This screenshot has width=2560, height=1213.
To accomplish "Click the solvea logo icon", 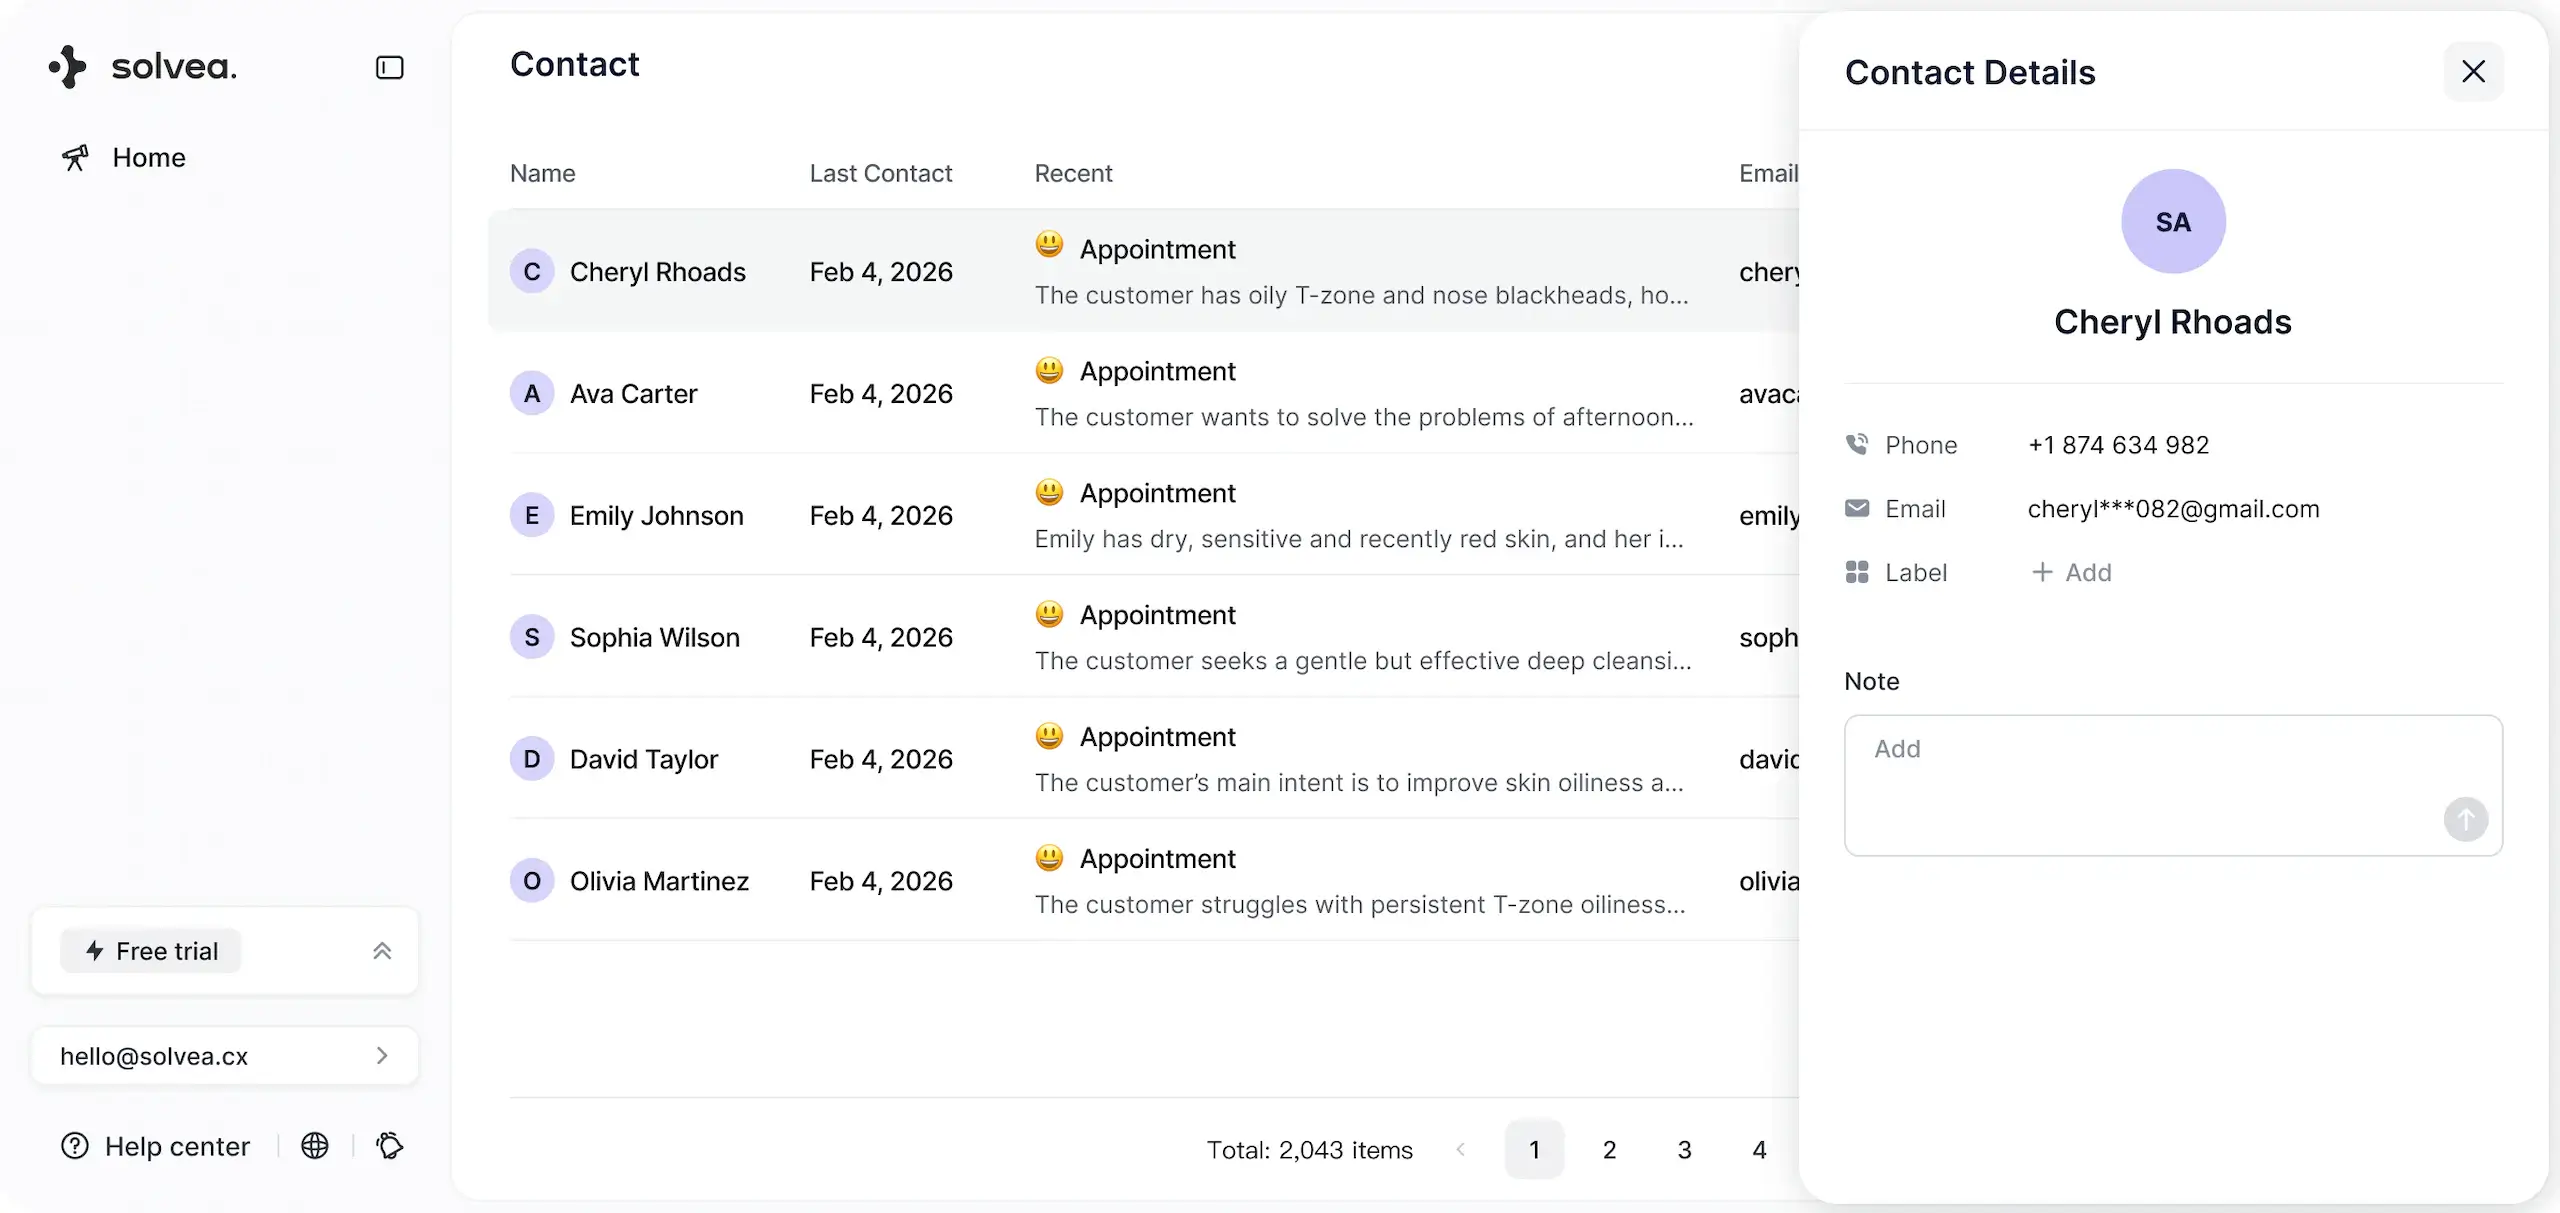I will tap(68, 67).
